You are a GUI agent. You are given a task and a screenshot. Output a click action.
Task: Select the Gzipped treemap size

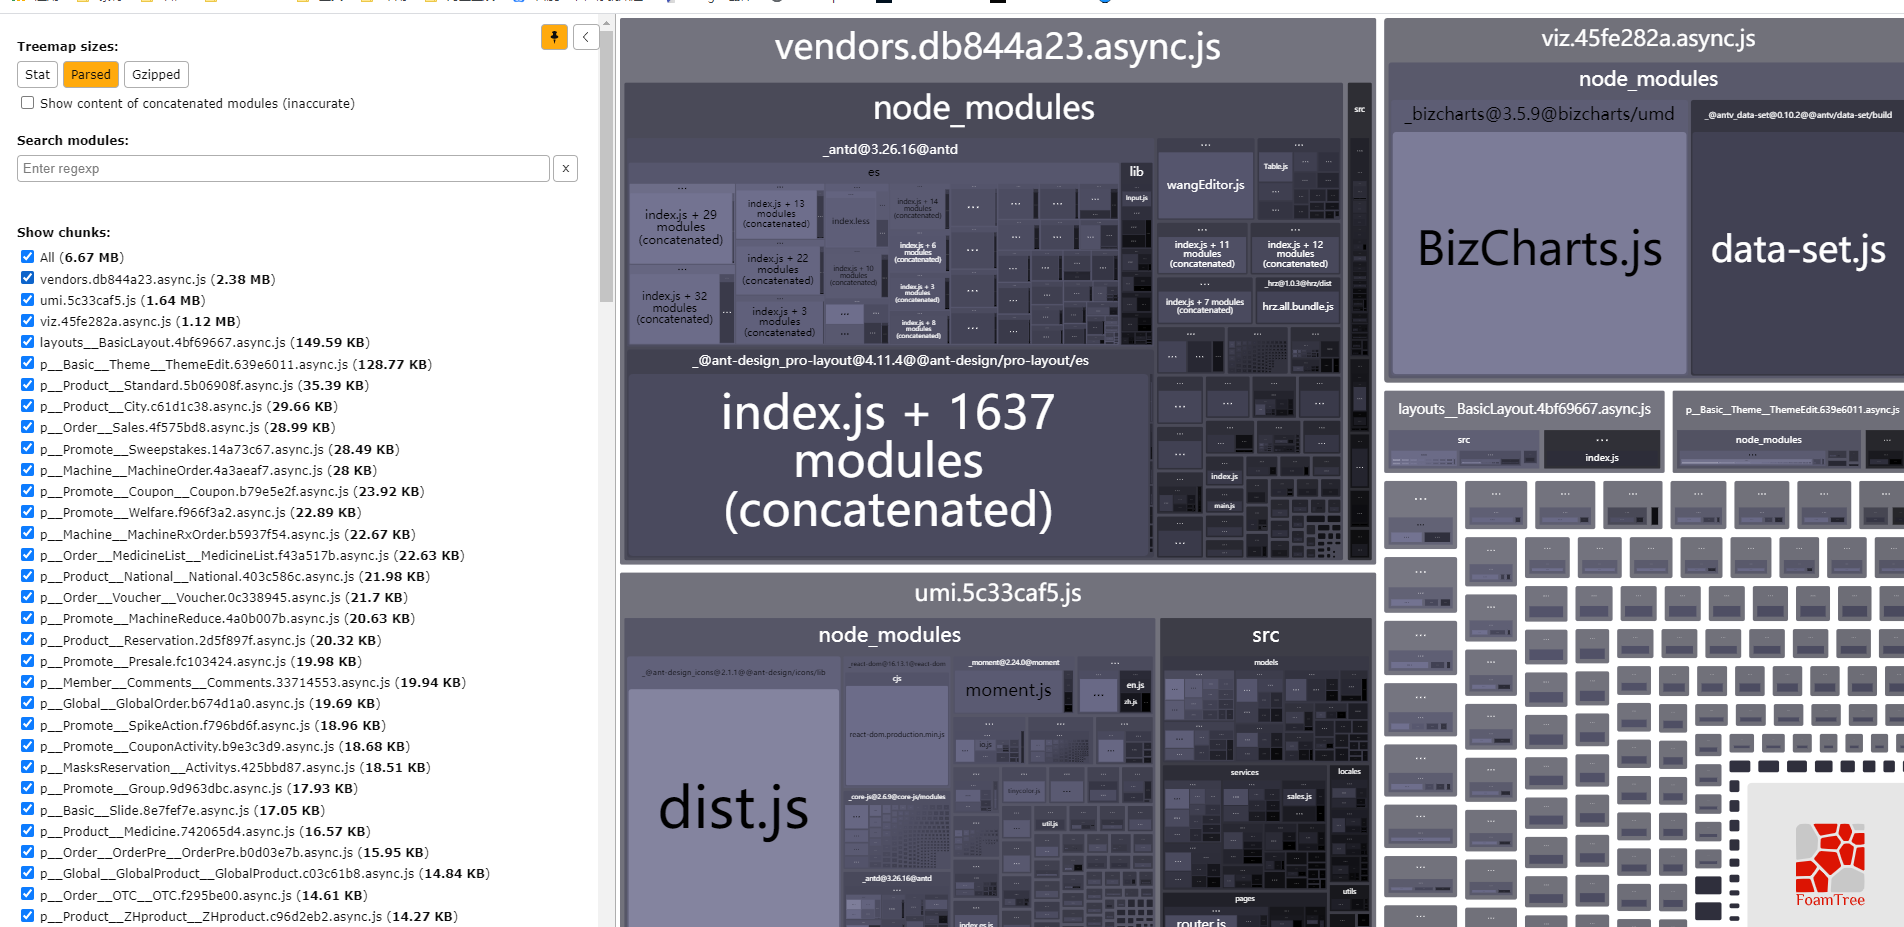point(156,74)
